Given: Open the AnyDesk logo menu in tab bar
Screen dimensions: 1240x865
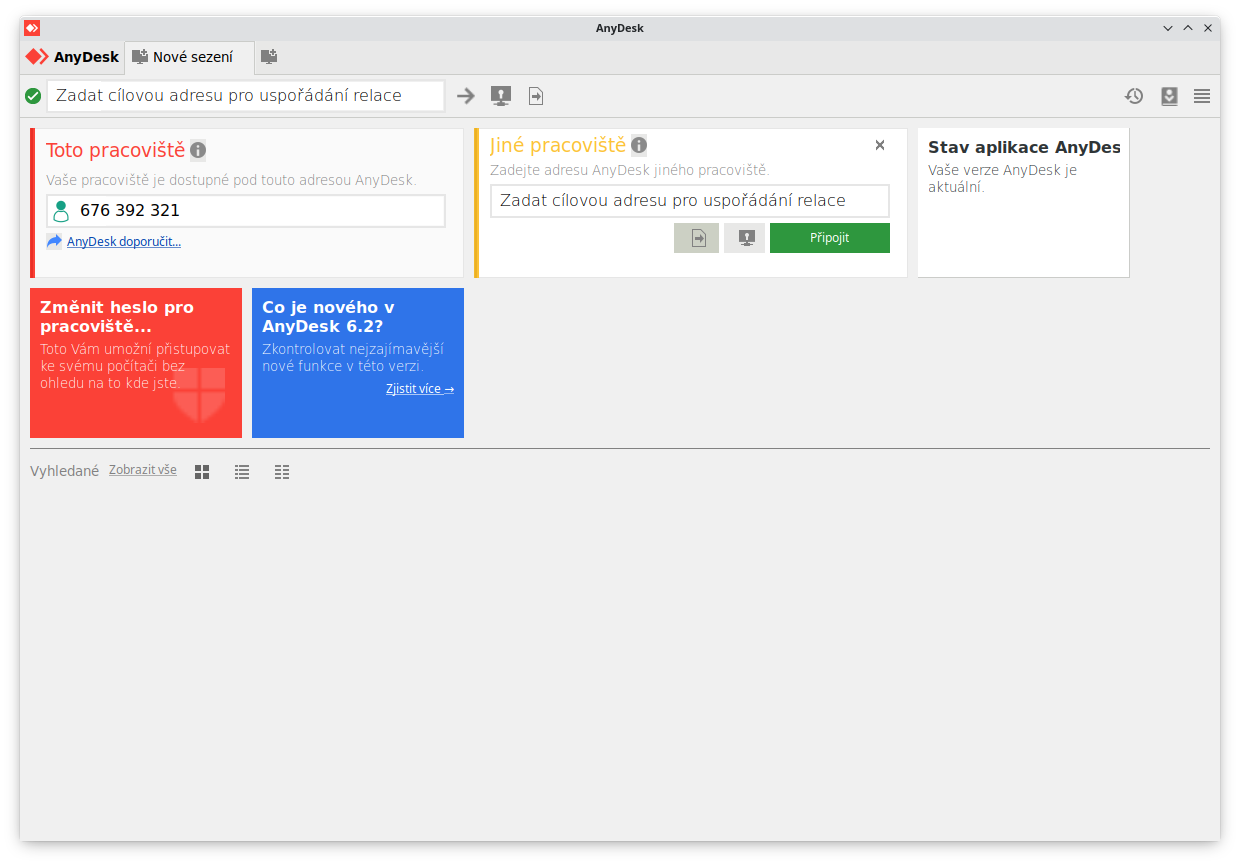Looking at the screenshot, I should tap(72, 57).
